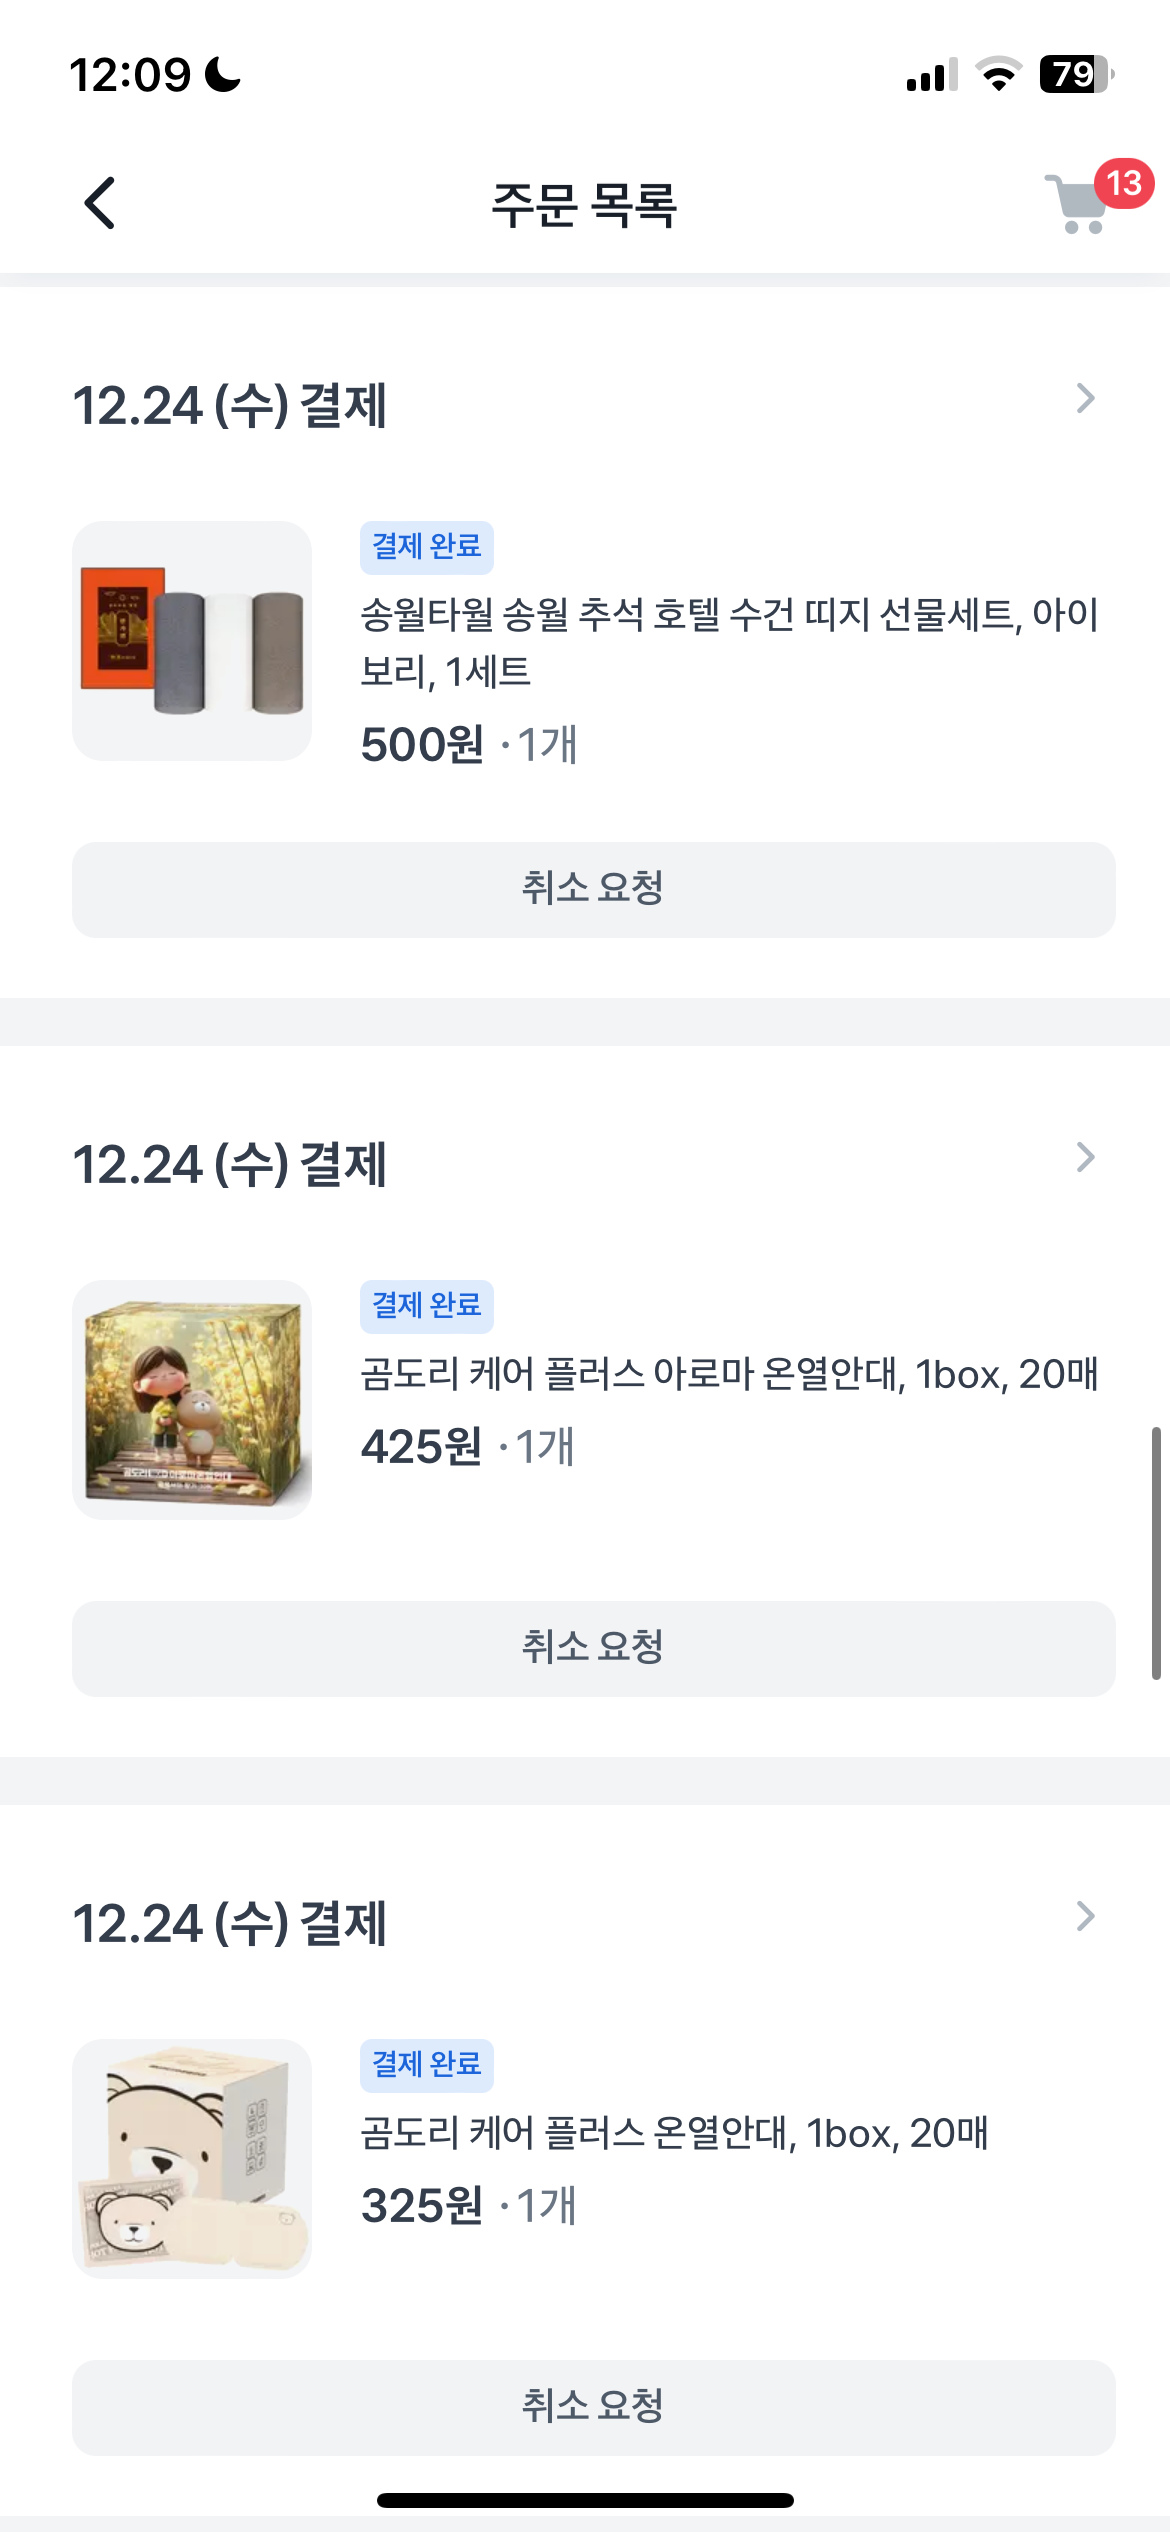Click the vertical scrollbar indicator
Screen dimensions: 1170x2532
coord(1156,1552)
